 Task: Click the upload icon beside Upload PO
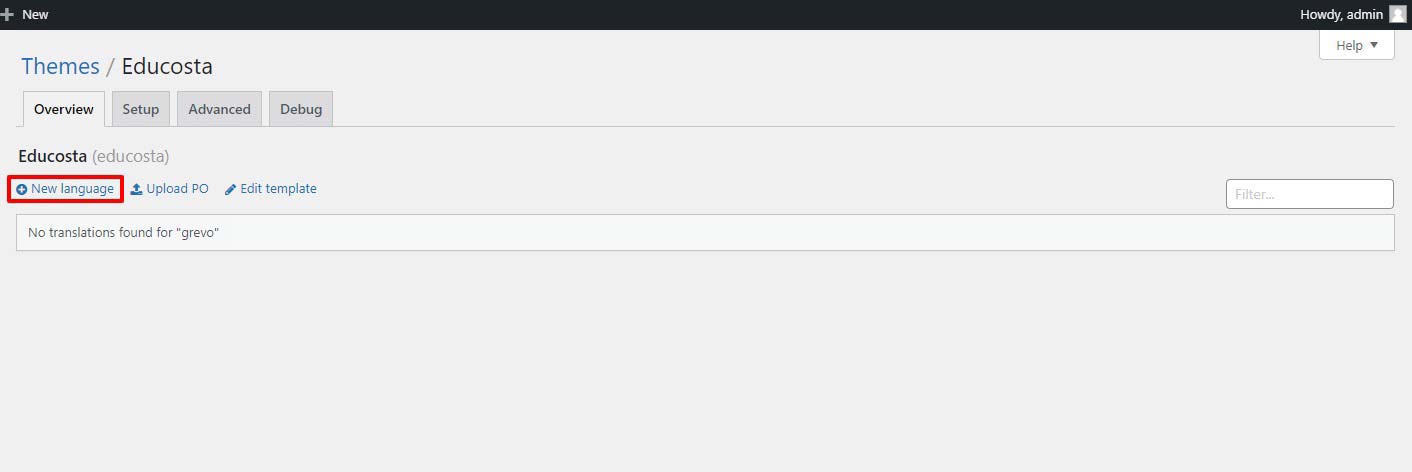coord(136,188)
